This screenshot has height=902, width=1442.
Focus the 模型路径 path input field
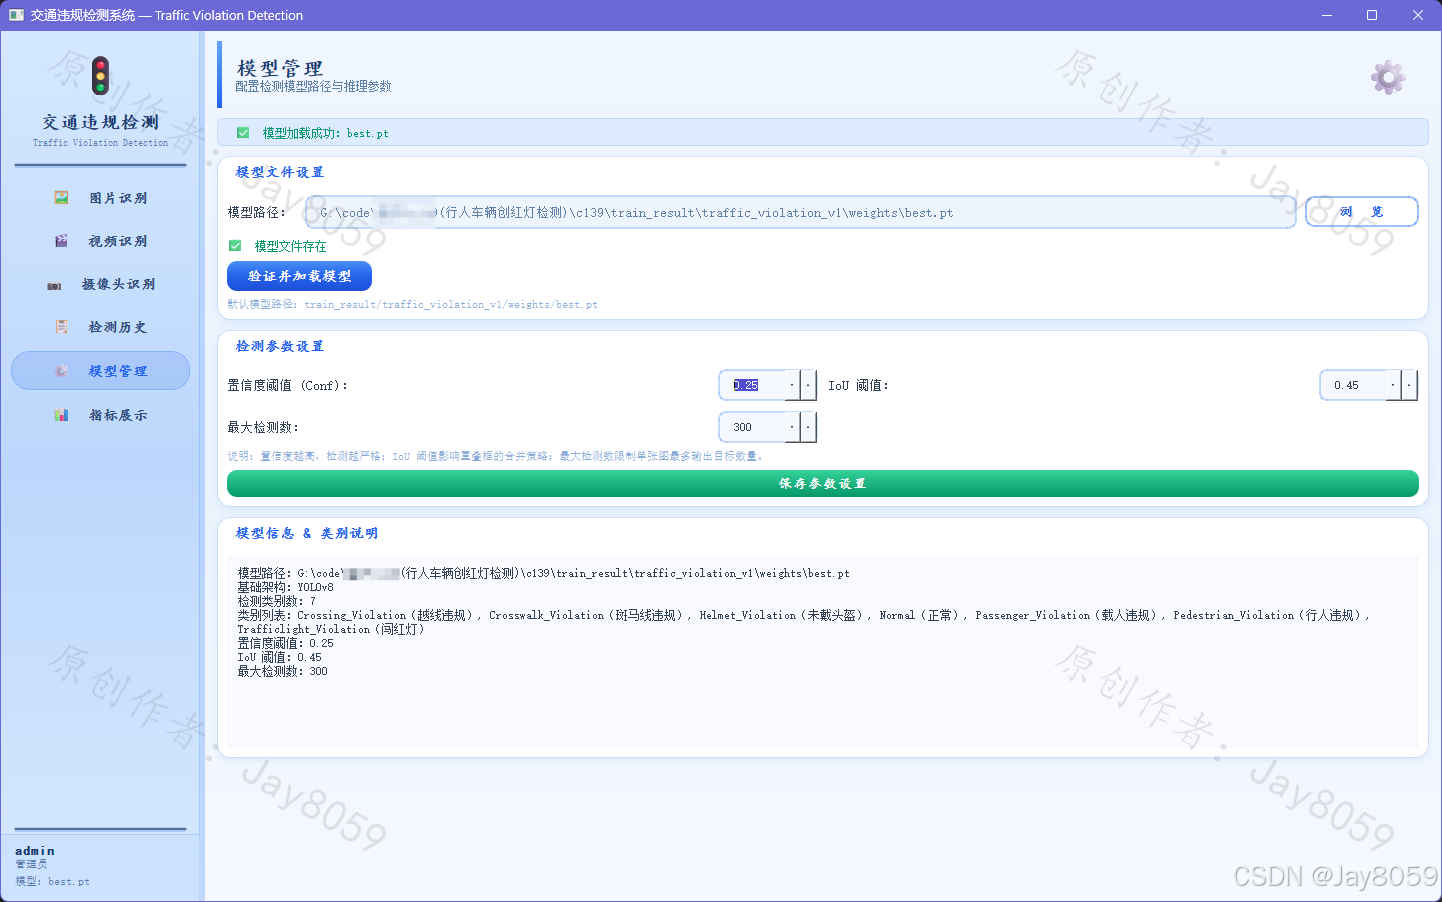pyautogui.click(x=800, y=212)
